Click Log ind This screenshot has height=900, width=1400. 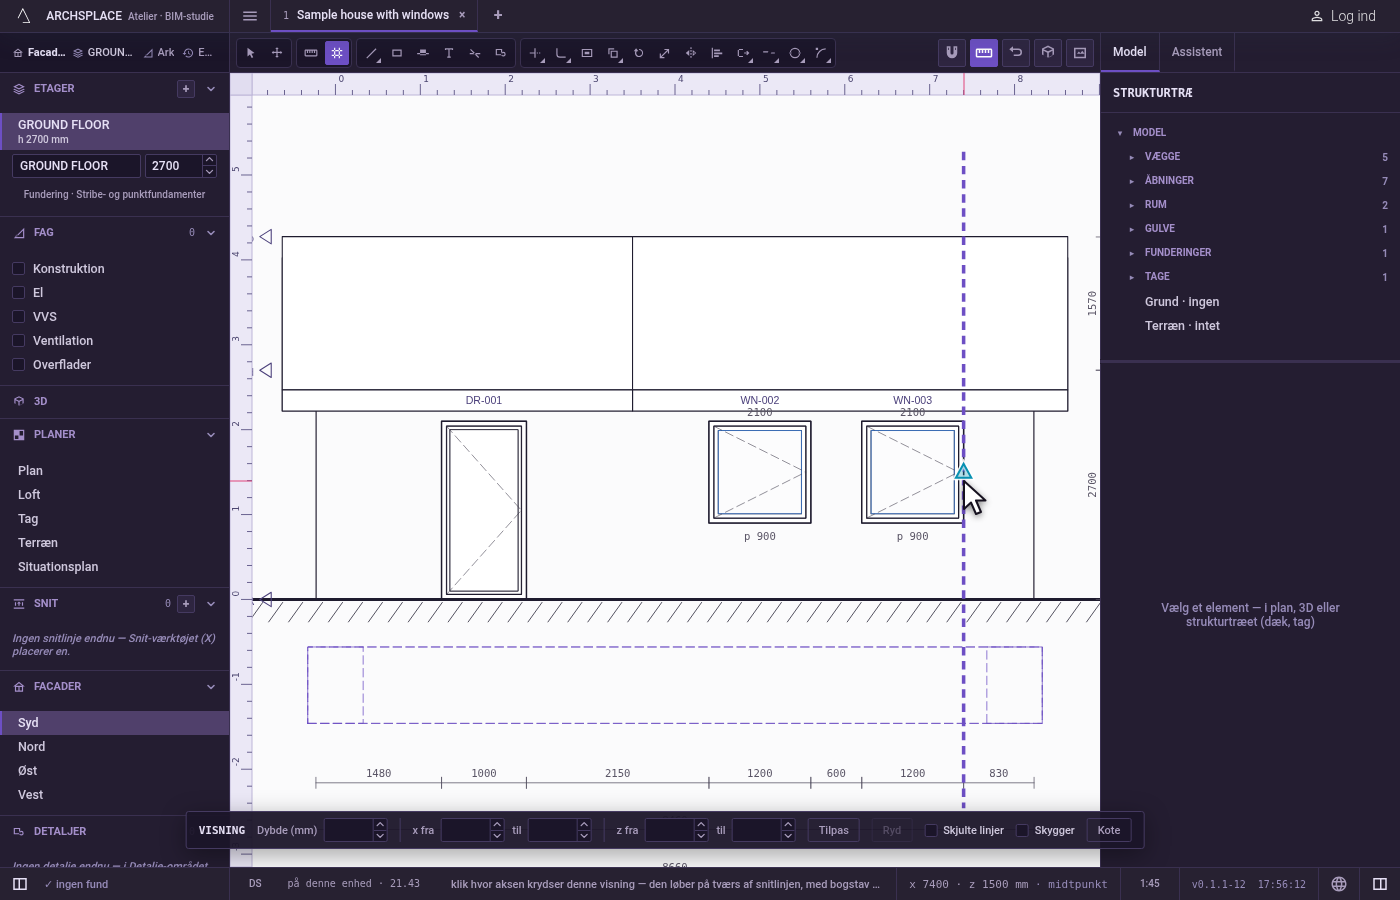1343,16
